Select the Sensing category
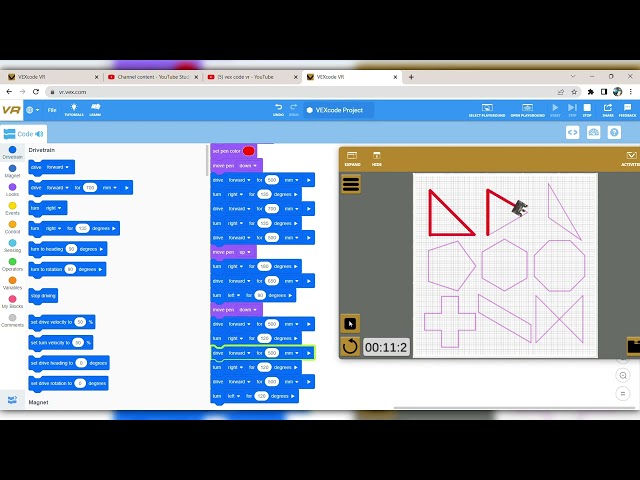This screenshot has width=640, height=480. 12,246
